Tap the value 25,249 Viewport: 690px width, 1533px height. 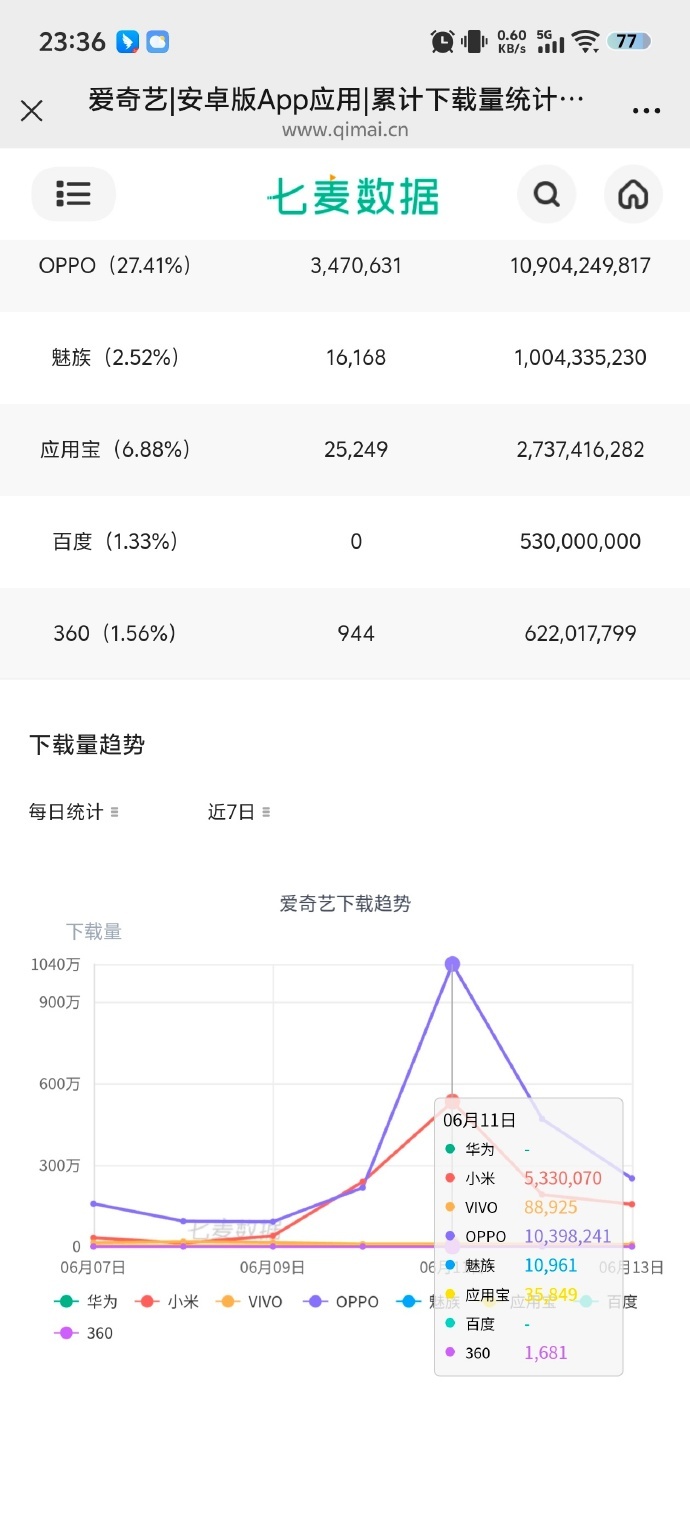pos(356,450)
